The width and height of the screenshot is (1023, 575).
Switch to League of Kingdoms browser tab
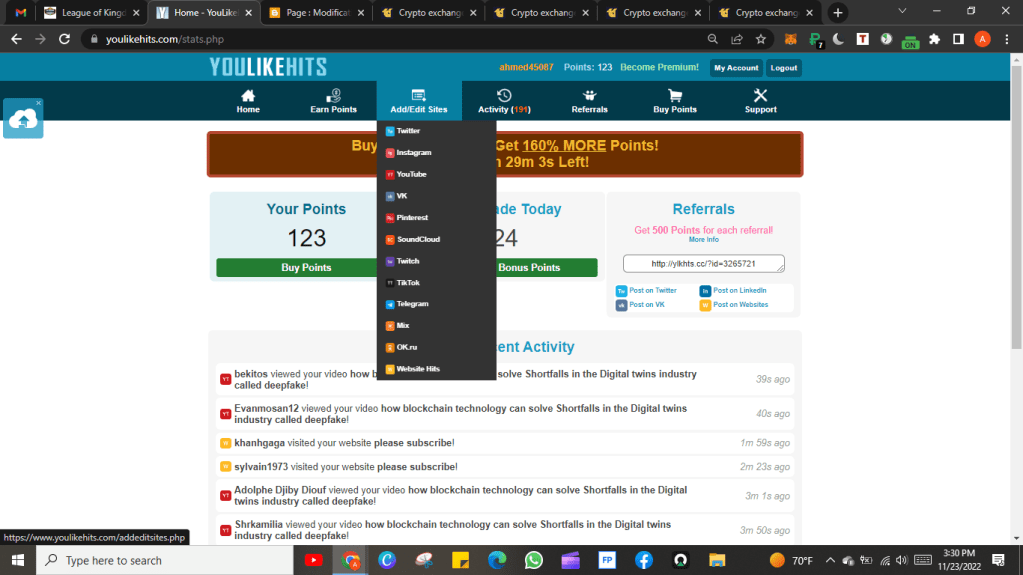pyautogui.click(x=89, y=13)
